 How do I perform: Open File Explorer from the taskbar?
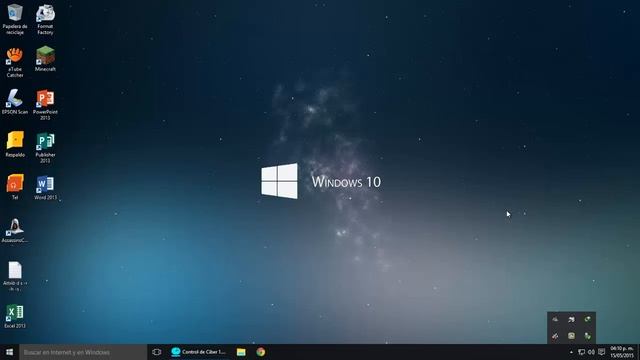coord(241,352)
